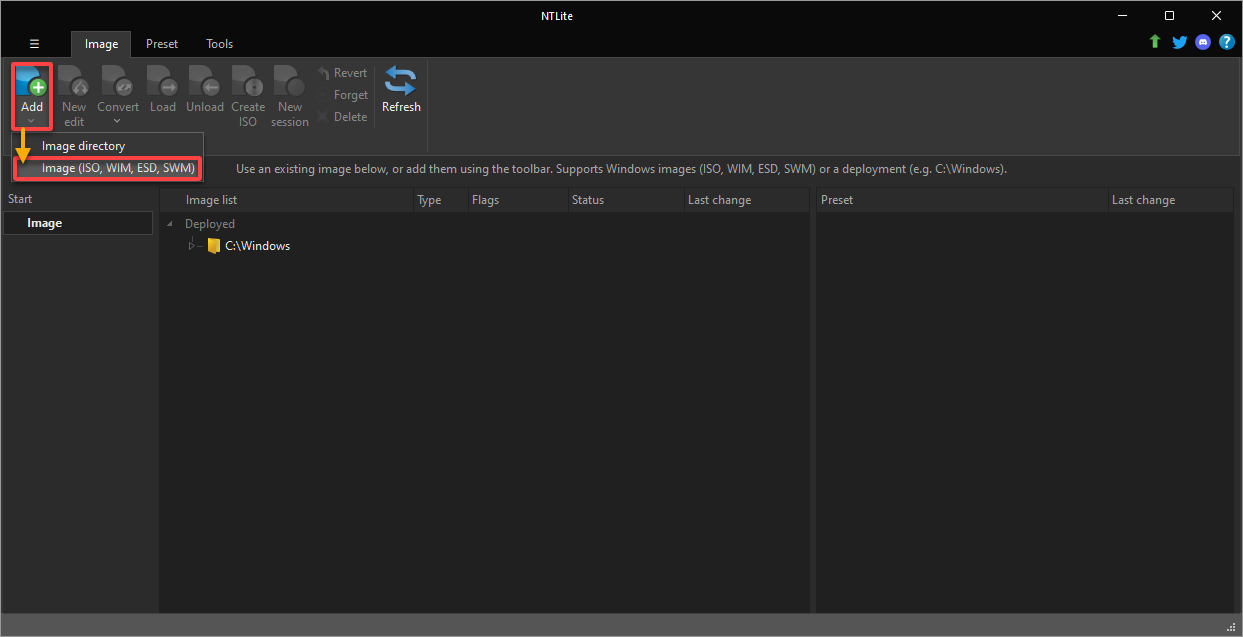
Task: Expand the C:\Windows tree node
Action: 191,246
